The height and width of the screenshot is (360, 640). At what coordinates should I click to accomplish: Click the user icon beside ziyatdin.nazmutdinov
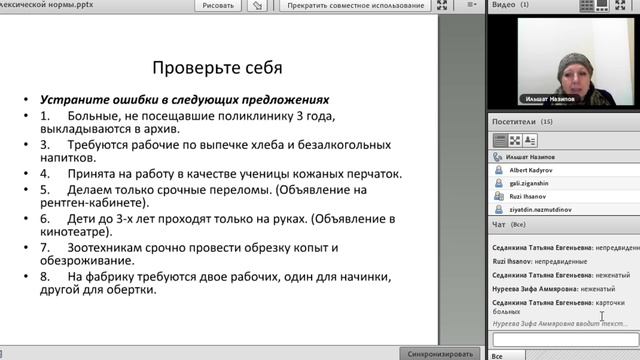(499, 209)
